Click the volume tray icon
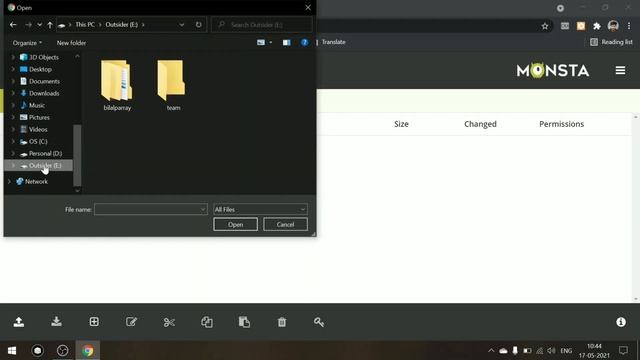 (x=551, y=351)
